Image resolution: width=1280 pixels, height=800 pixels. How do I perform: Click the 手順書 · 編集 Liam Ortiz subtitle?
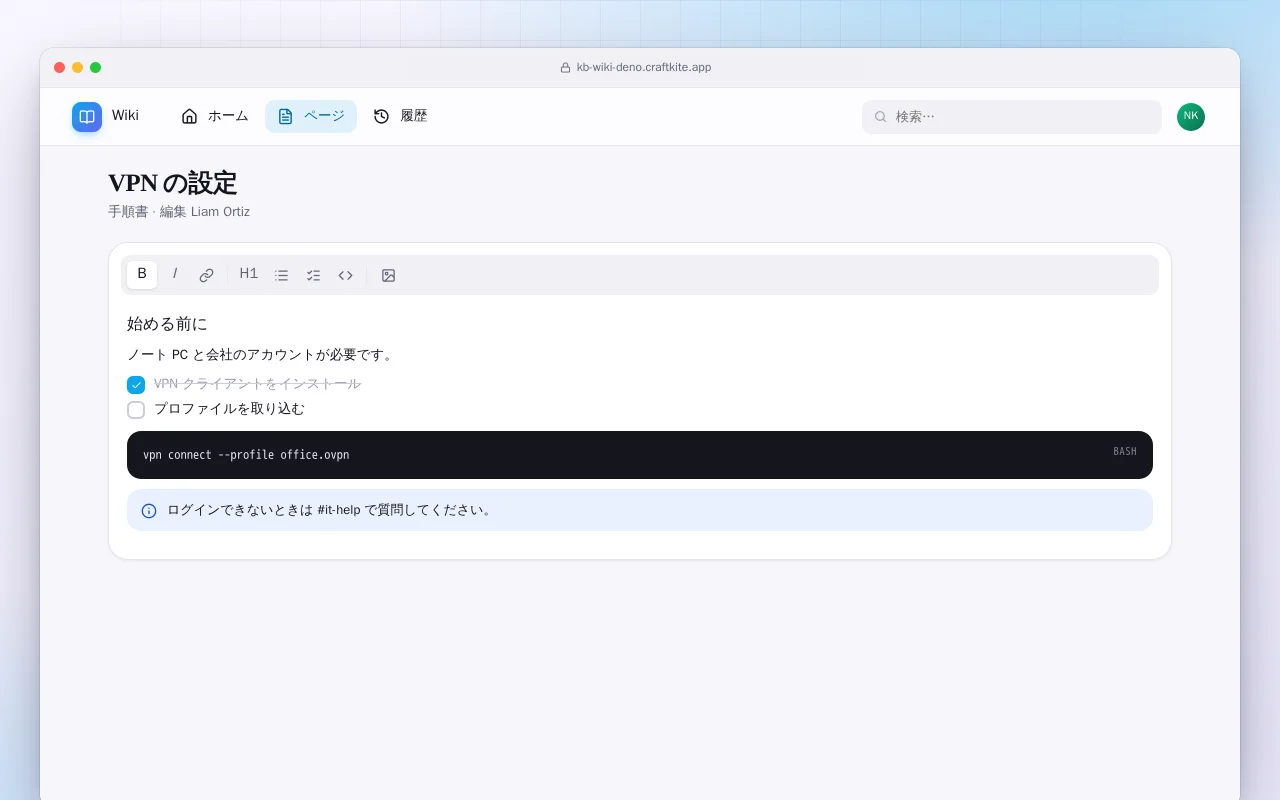point(179,212)
